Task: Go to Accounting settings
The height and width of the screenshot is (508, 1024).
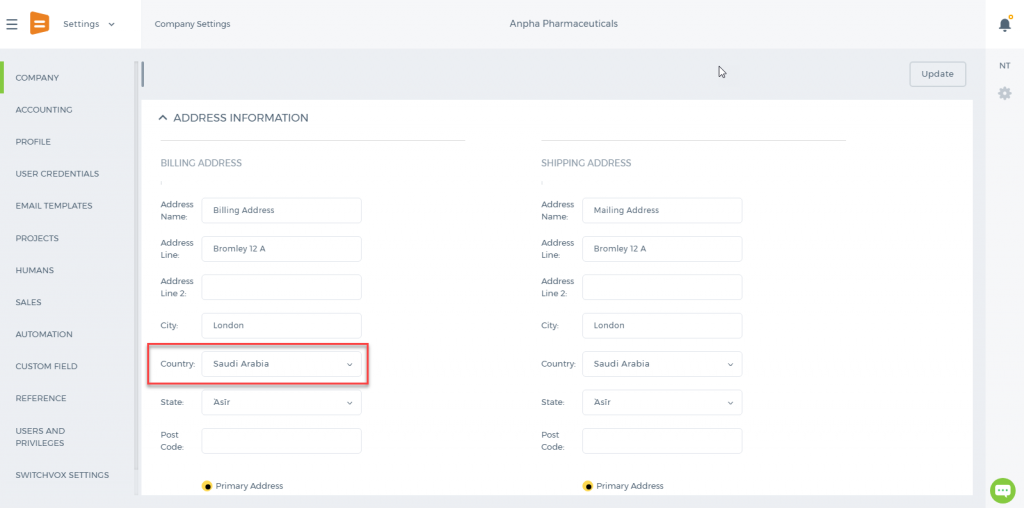Action: pyautogui.click(x=44, y=110)
